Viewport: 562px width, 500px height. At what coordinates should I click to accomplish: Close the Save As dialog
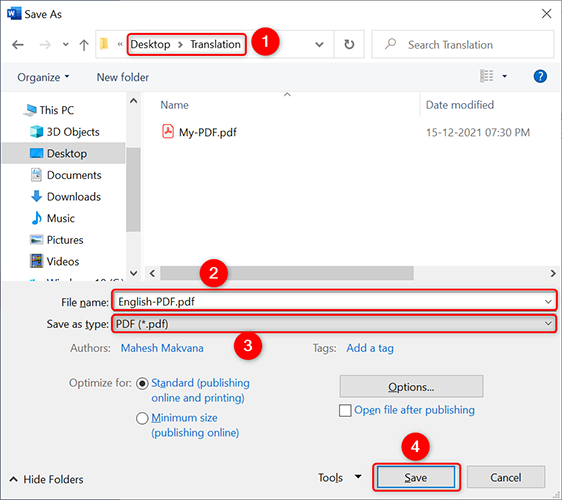pos(546,14)
